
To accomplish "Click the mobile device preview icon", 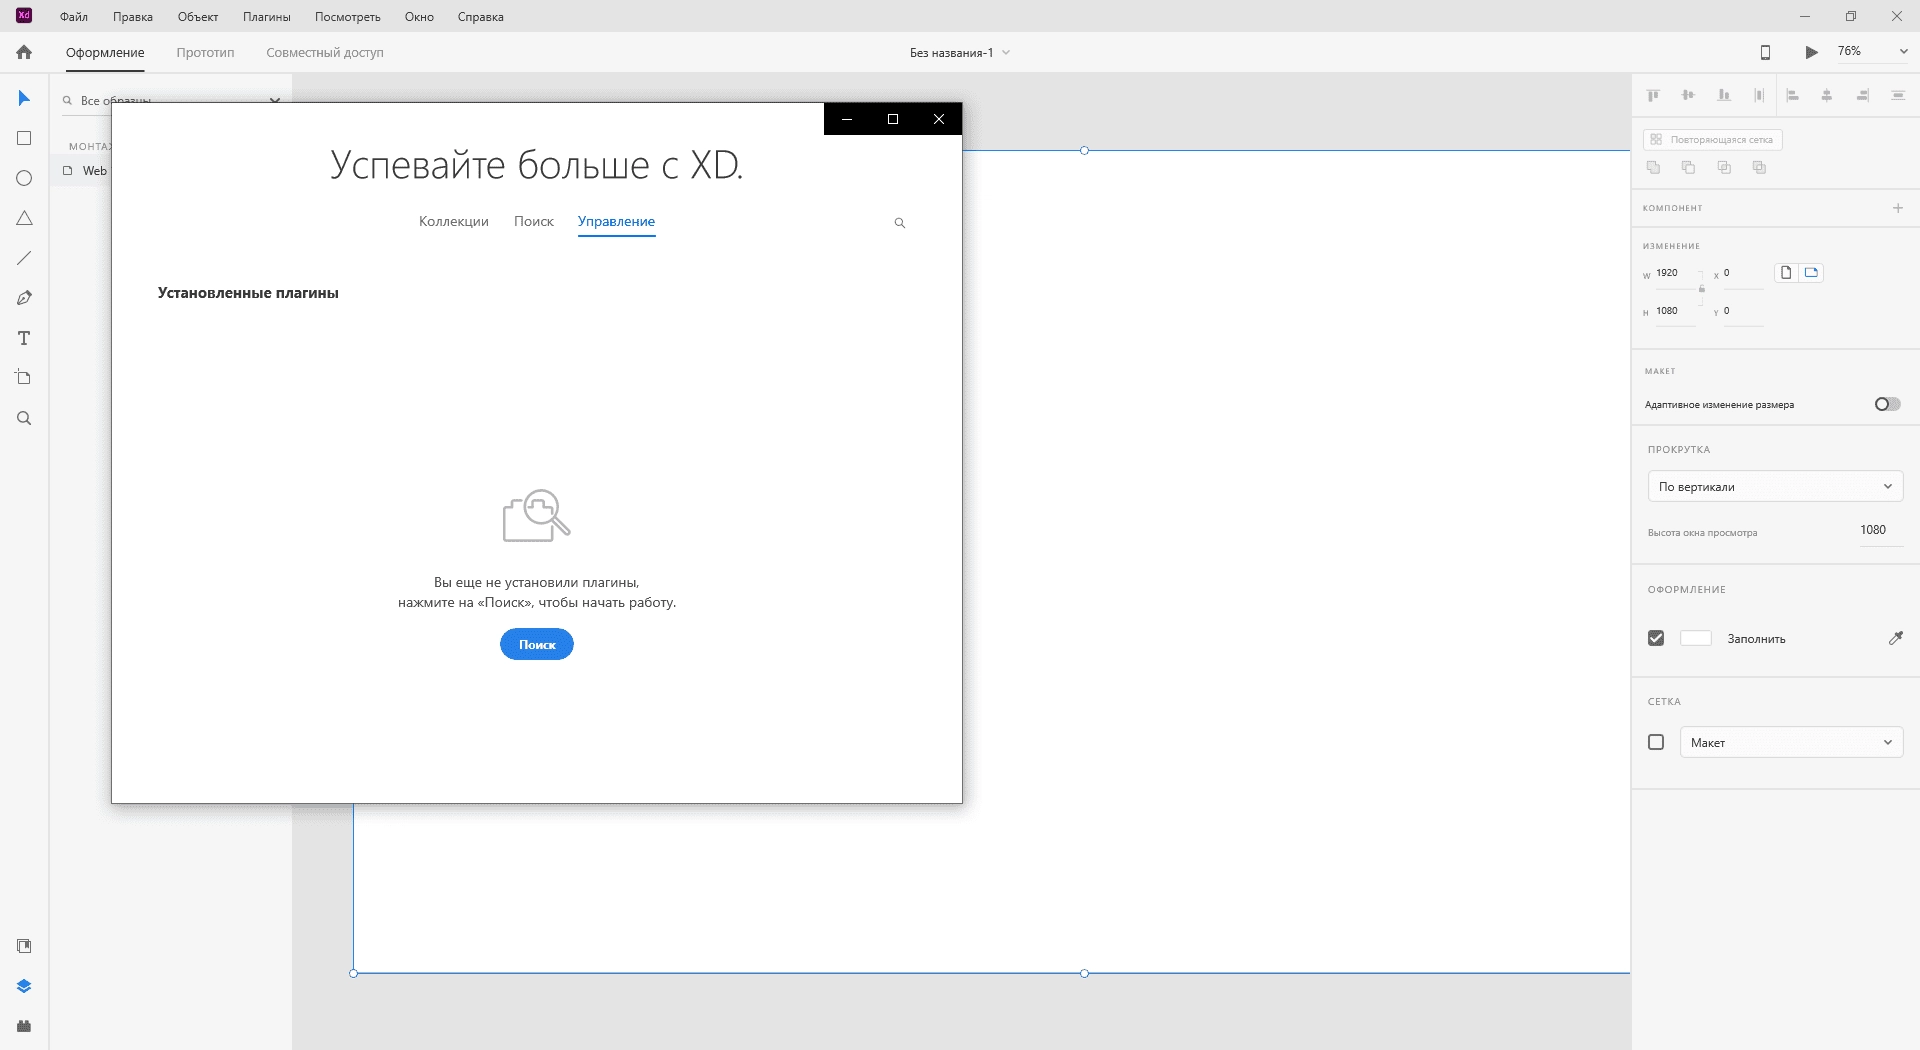I will [1765, 52].
